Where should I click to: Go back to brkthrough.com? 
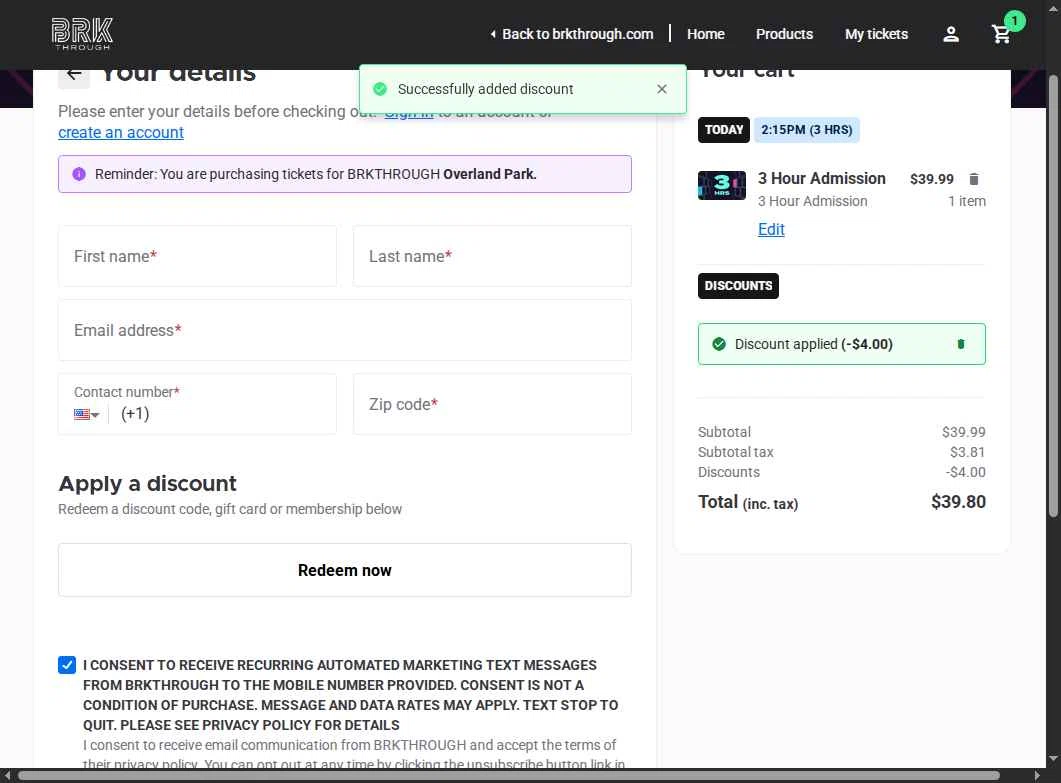tap(572, 34)
